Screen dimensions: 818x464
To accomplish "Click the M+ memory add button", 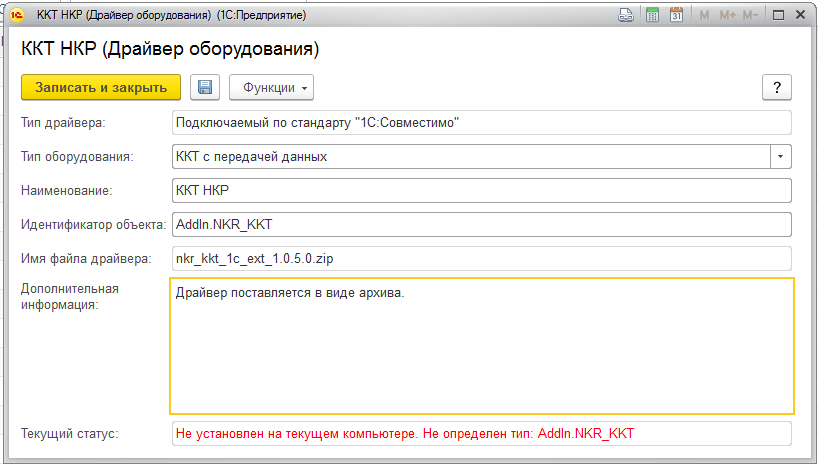I will click(x=727, y=16).
